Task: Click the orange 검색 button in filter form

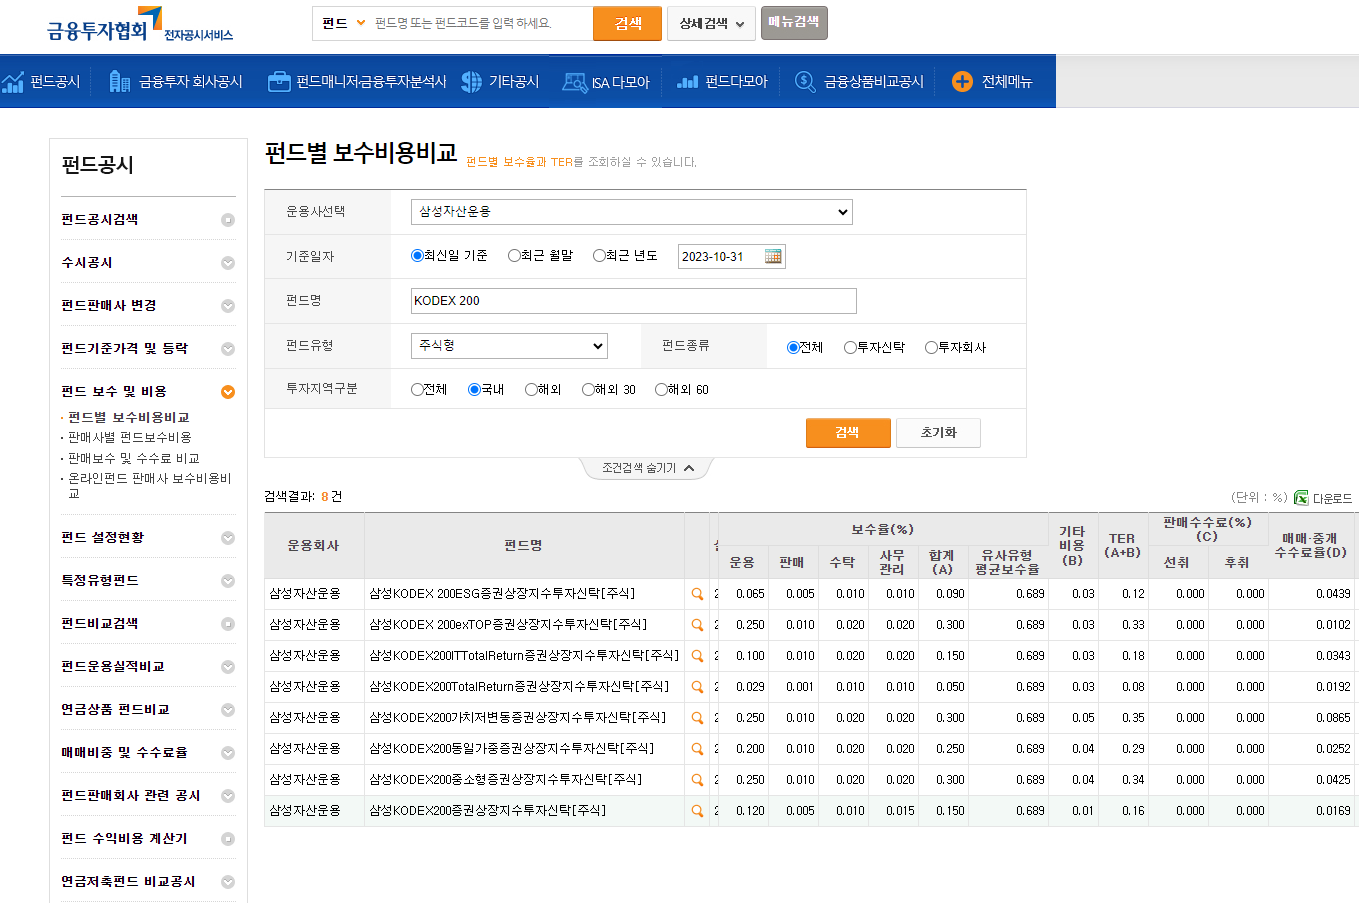Action: (848, 433)
